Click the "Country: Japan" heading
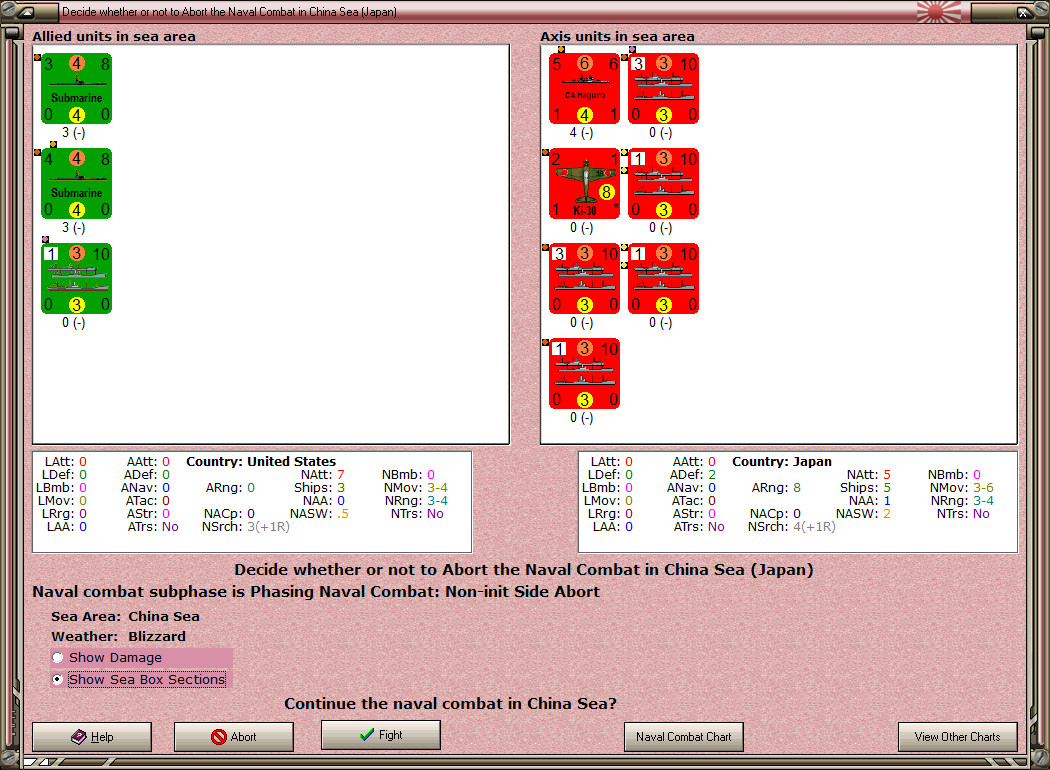 click(x=781, y=461)
